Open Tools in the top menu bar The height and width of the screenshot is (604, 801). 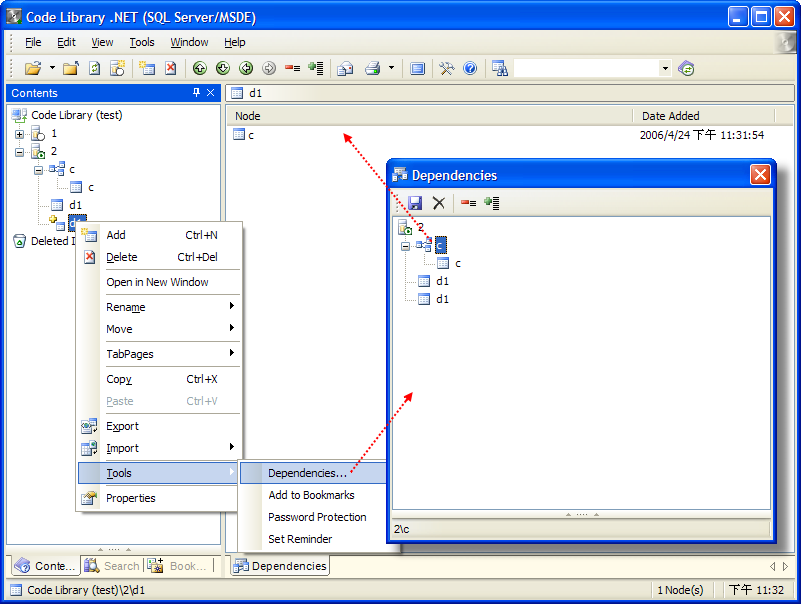[x=142, y=42]
